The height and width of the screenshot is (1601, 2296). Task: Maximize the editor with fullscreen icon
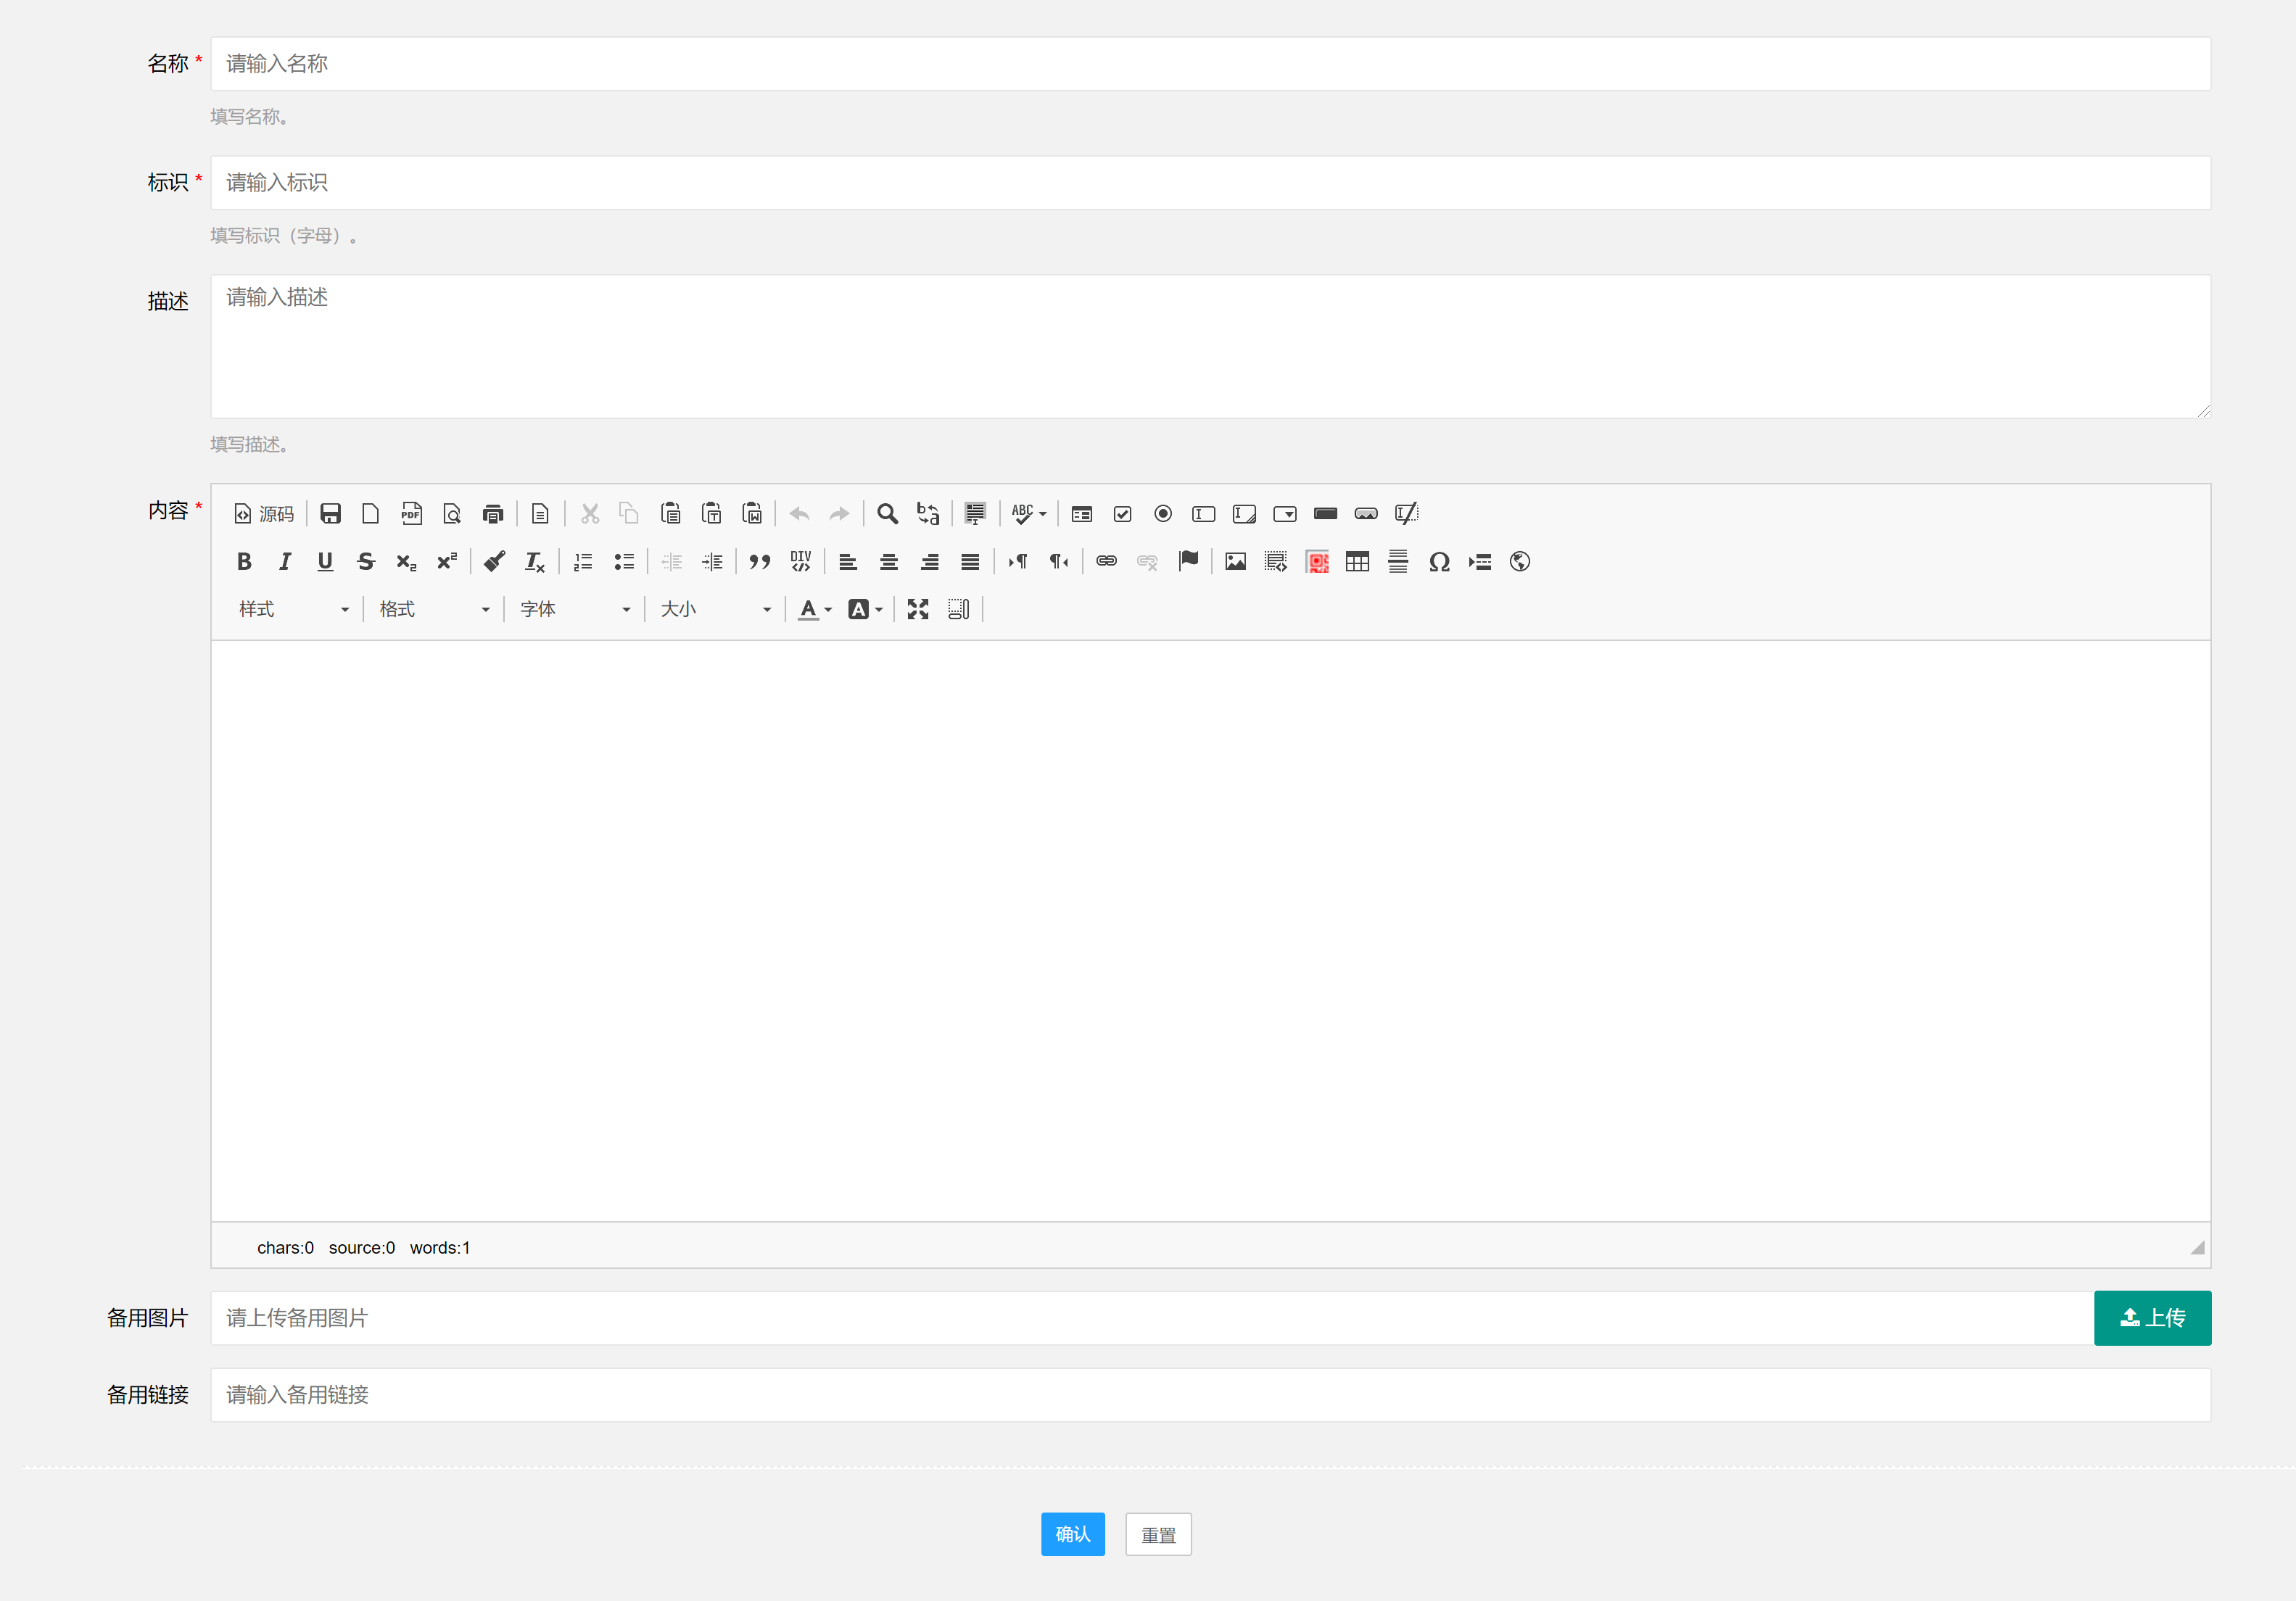pos(918,610)
